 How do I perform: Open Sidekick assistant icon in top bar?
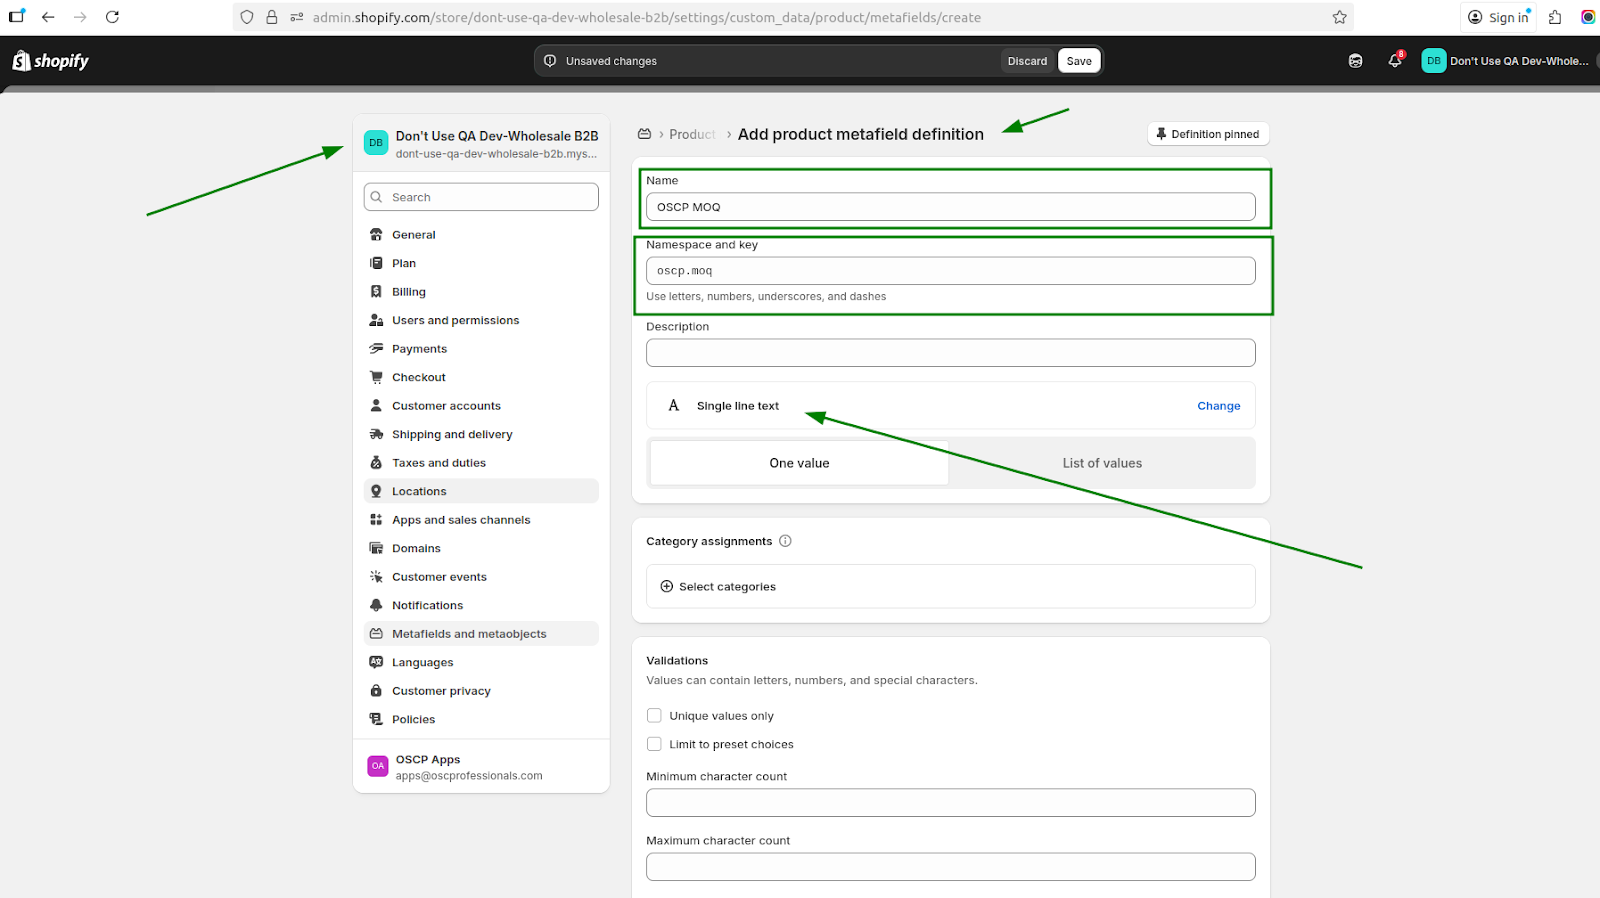1355,61
